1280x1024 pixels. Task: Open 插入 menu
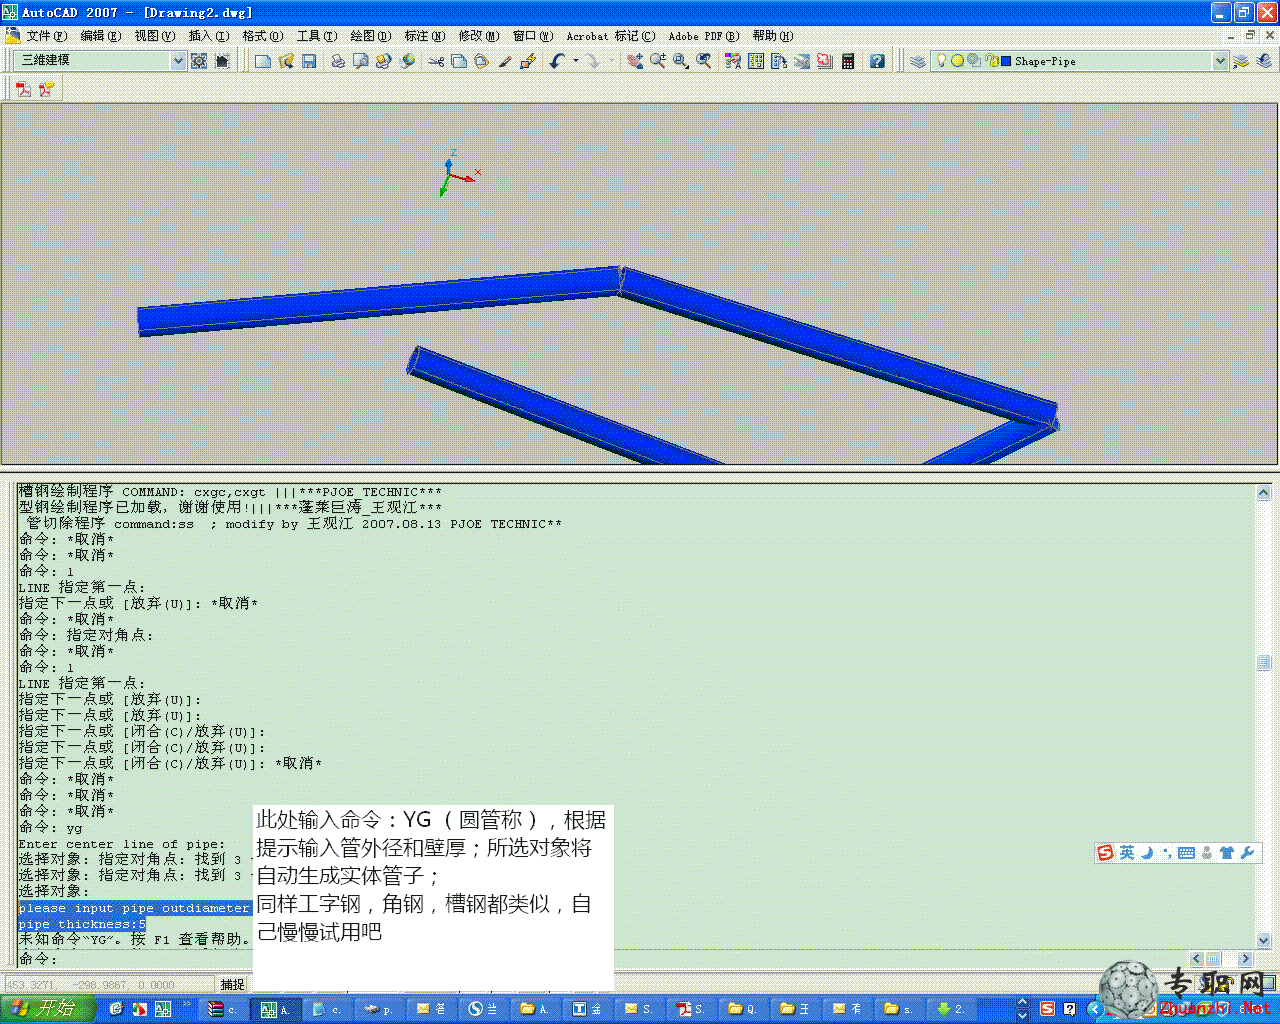[208, 36]
